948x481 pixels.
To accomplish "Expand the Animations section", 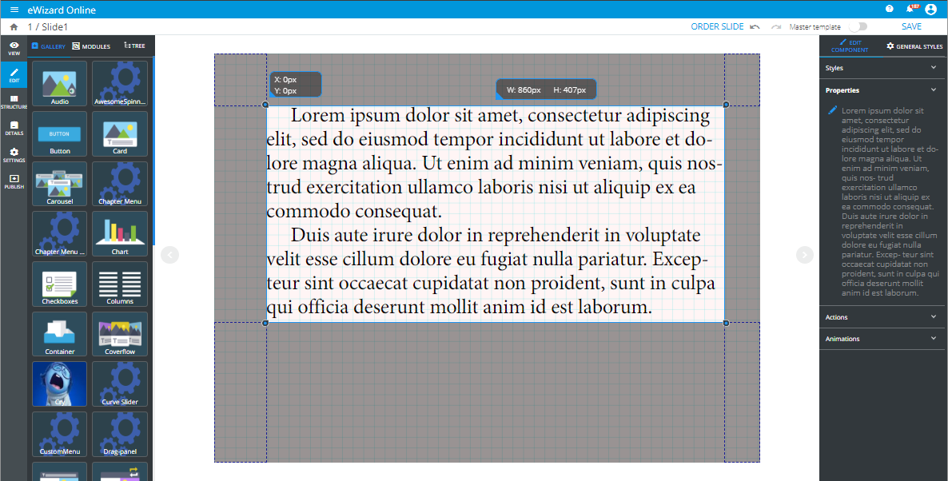I will coord(882,339).
